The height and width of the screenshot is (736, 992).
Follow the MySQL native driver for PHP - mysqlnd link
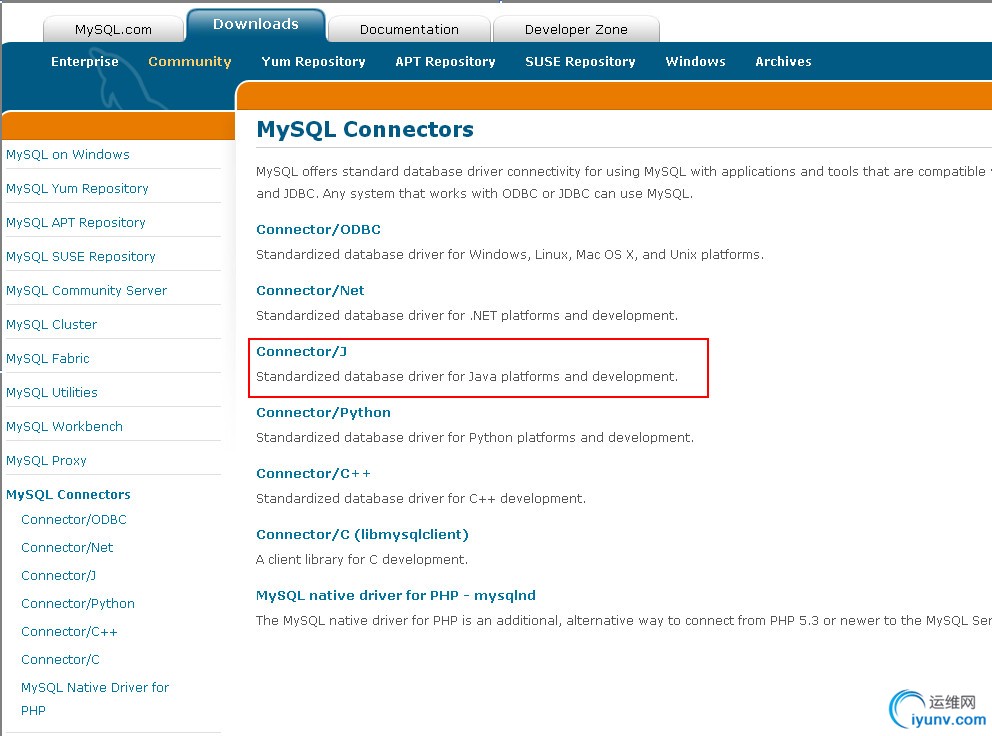pos(396,596)
